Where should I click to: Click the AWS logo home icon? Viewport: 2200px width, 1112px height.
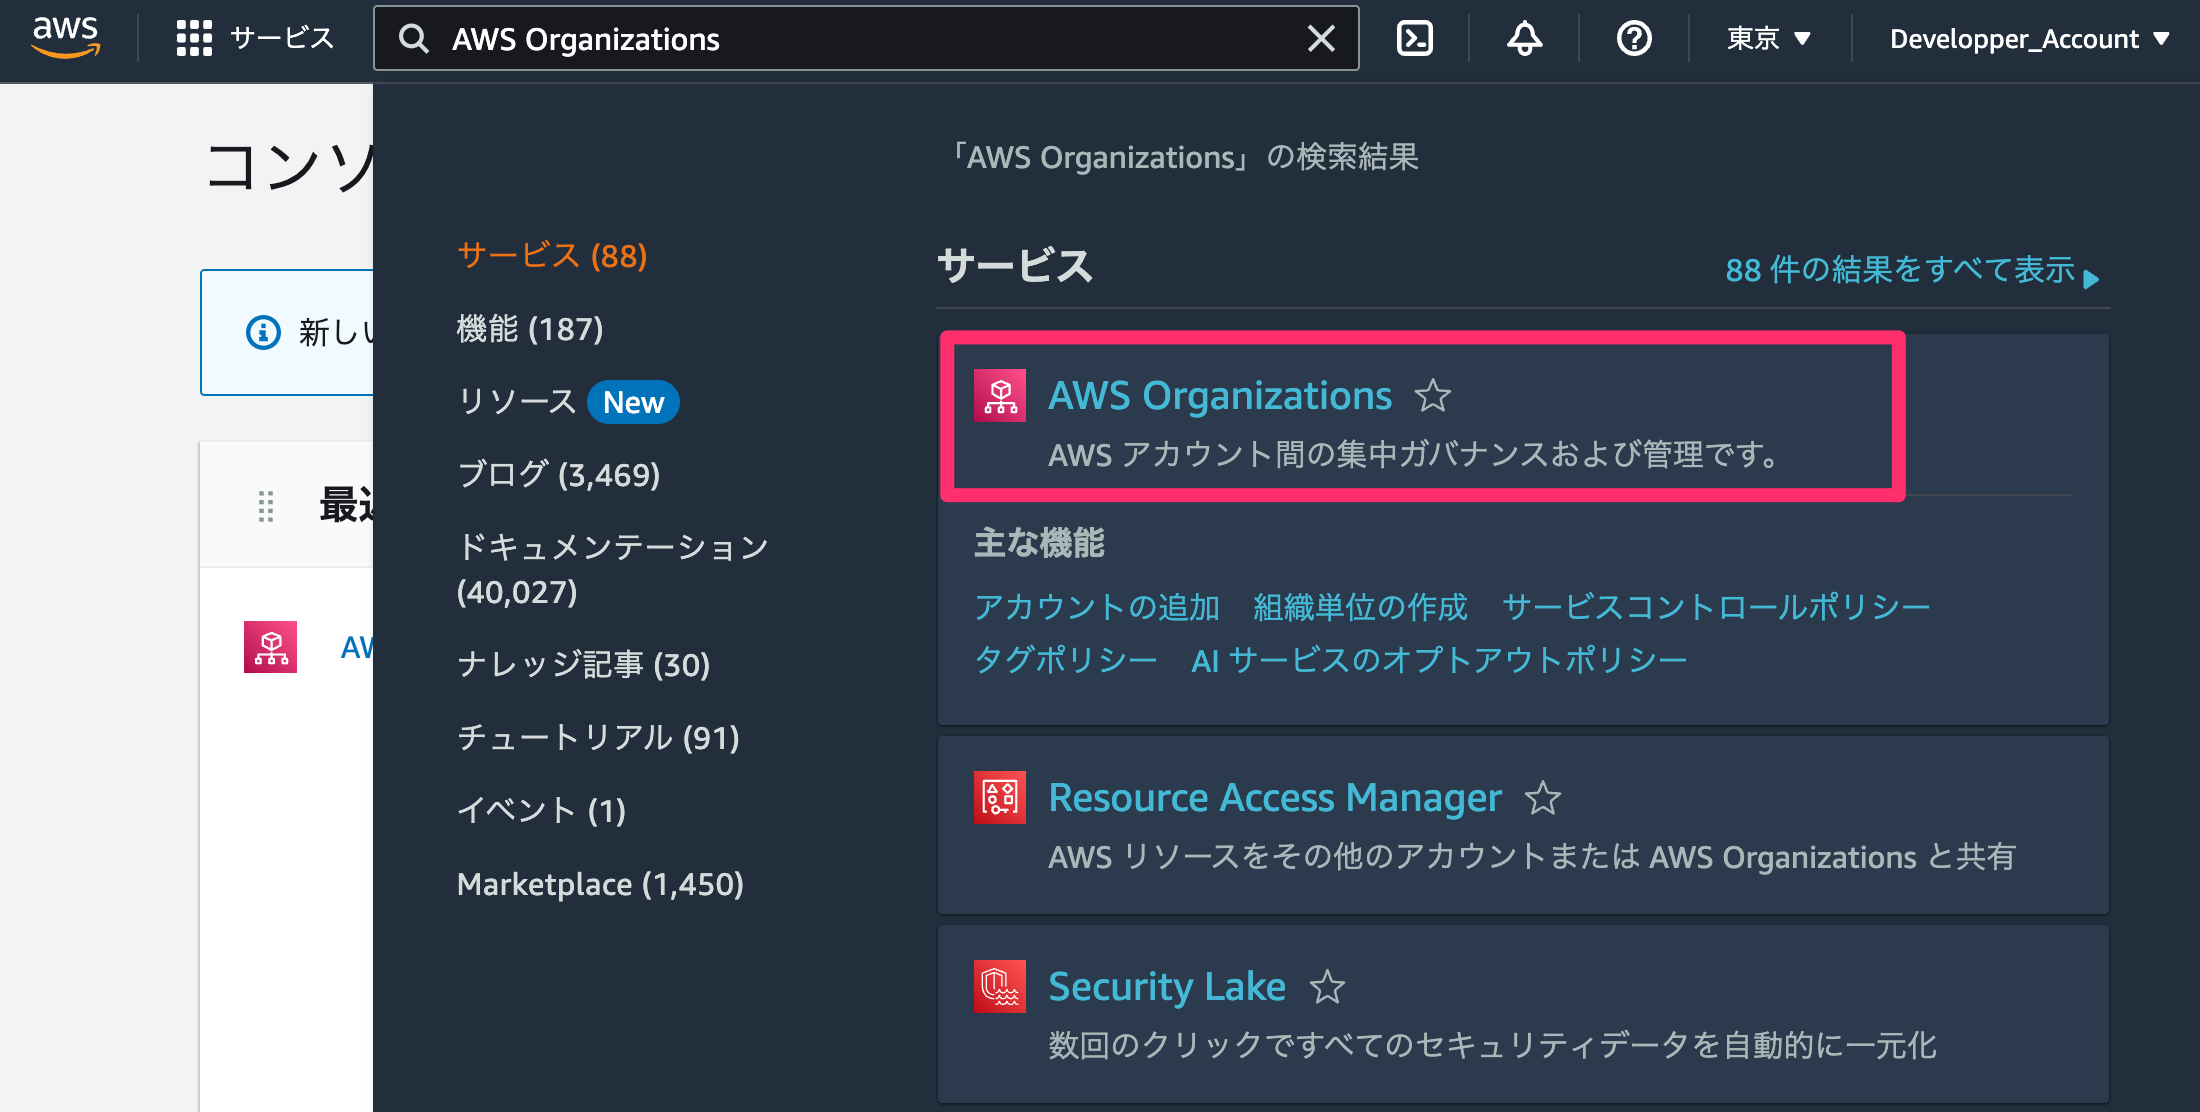click(x=66, y=38)
